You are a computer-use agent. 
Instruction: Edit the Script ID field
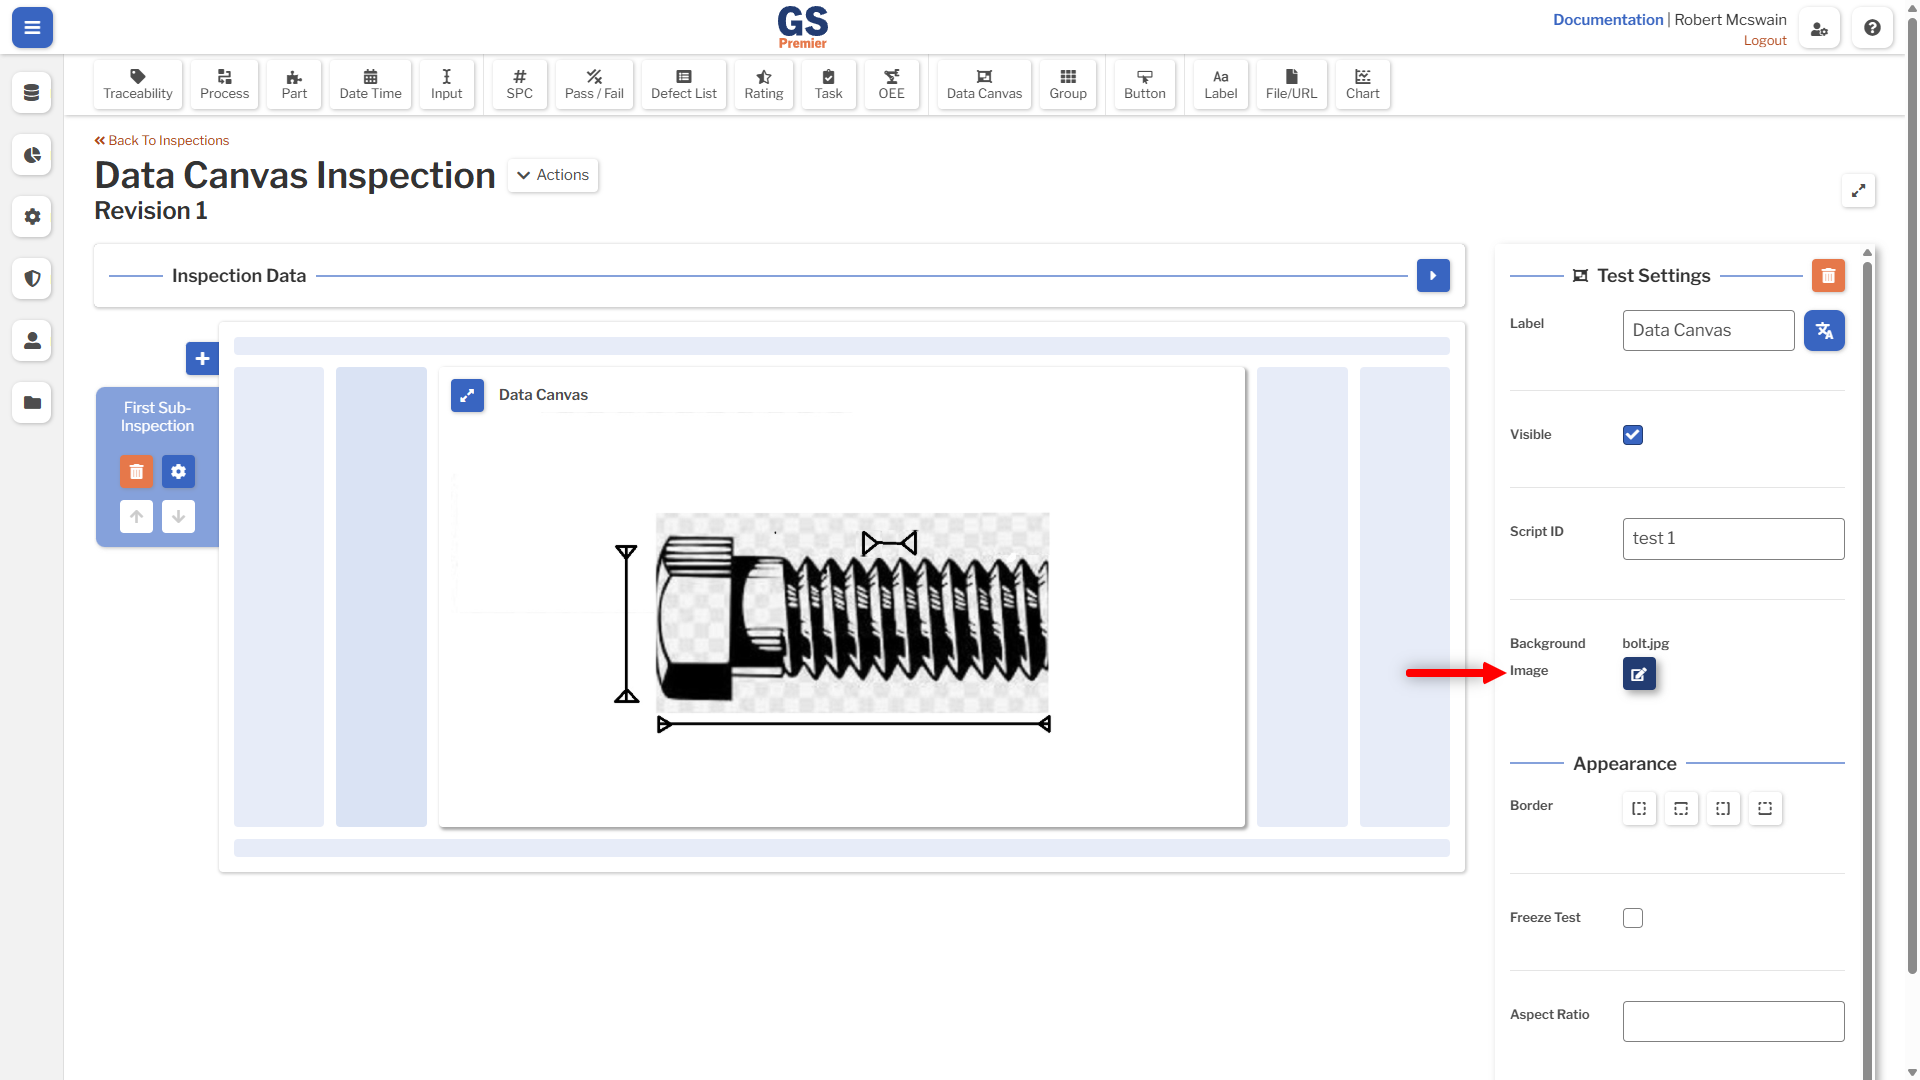click(1733, 539)
